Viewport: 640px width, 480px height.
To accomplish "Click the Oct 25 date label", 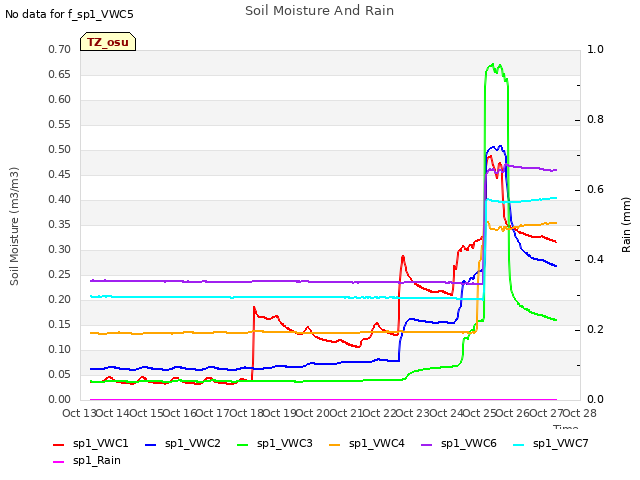I will coord(480,413).
